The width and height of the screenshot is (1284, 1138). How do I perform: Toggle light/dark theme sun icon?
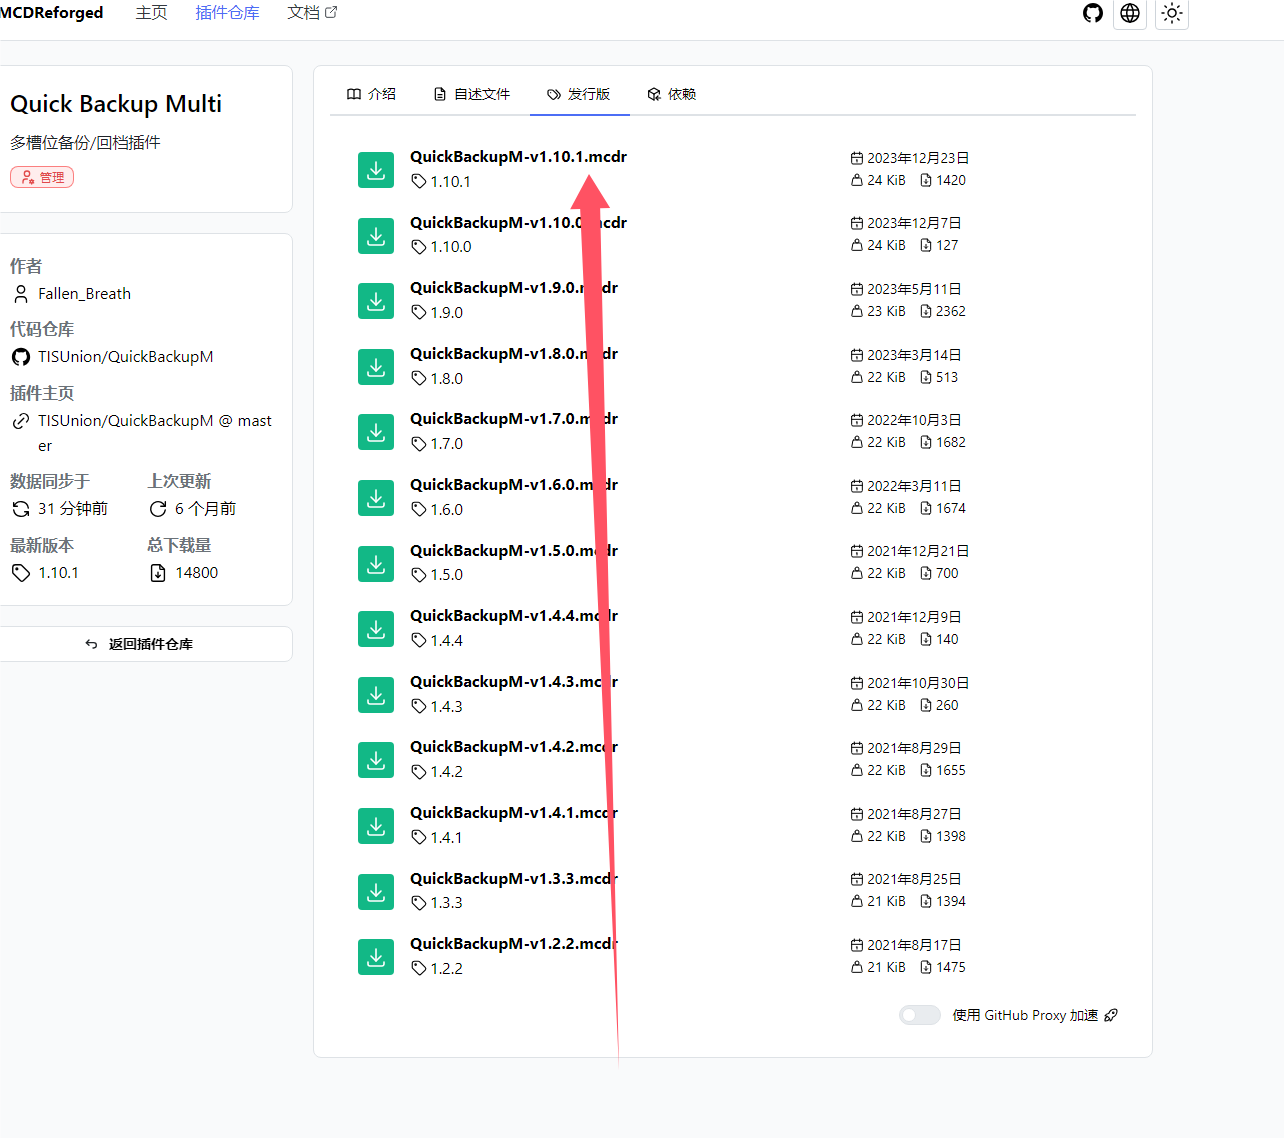(x=1172, y=13)
